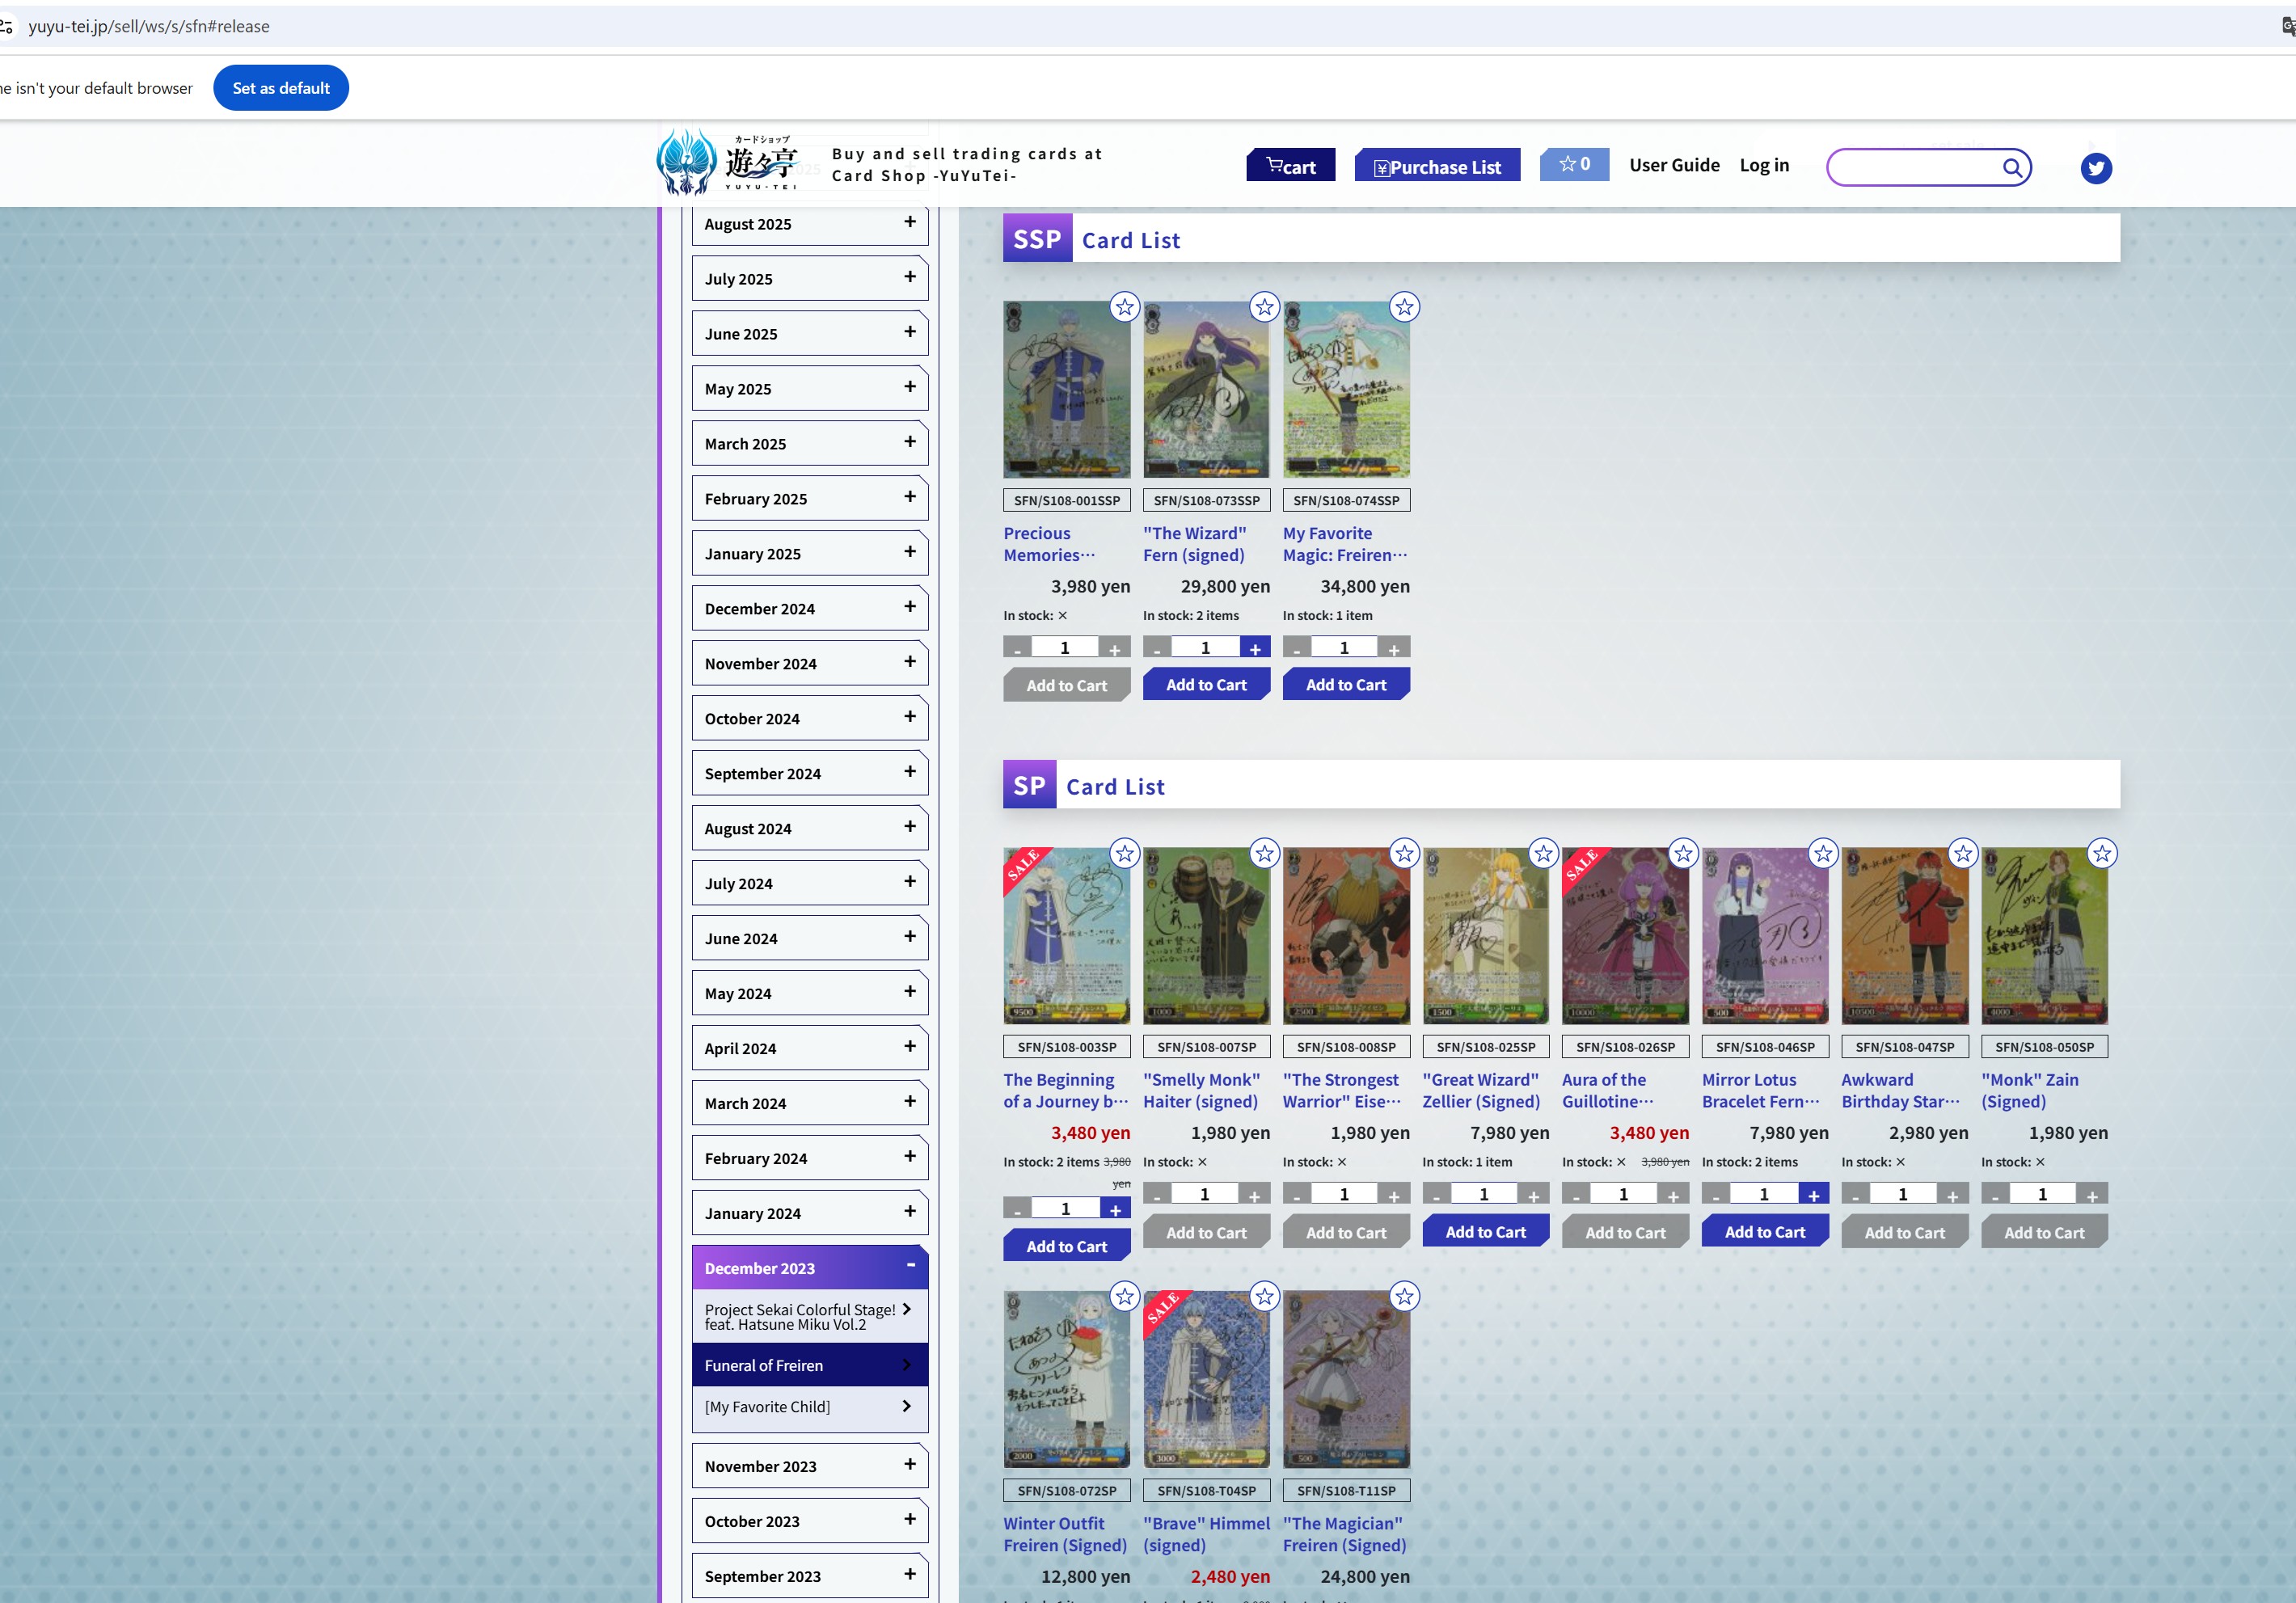
Task: Toggle favorite star on SFN/S108-074SSP Freiren card
Action: [1404, 307]
